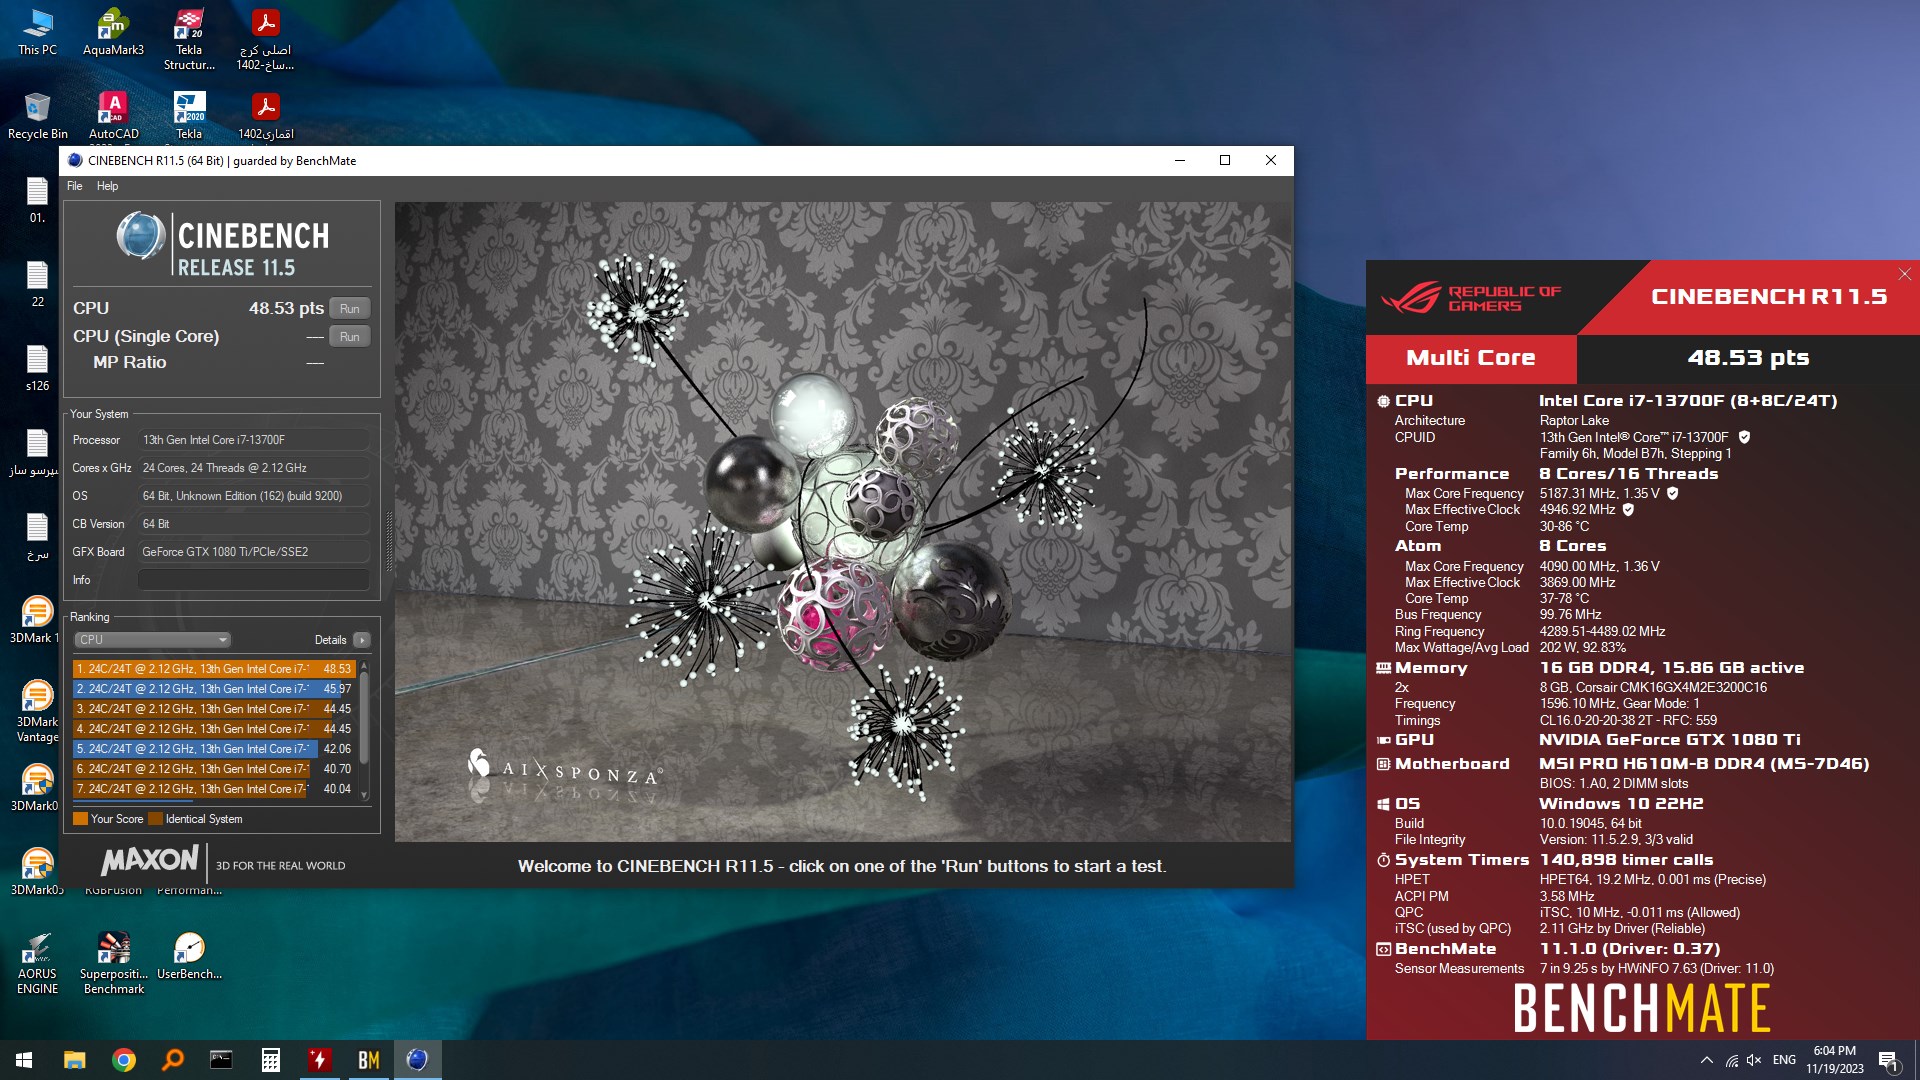
Task: Open the Windows Start menu
Action: 24,1060
